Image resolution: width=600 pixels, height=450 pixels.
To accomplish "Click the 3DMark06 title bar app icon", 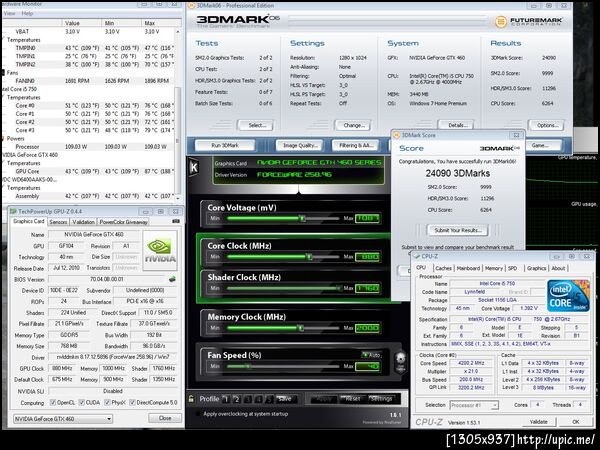I will 191,5.
